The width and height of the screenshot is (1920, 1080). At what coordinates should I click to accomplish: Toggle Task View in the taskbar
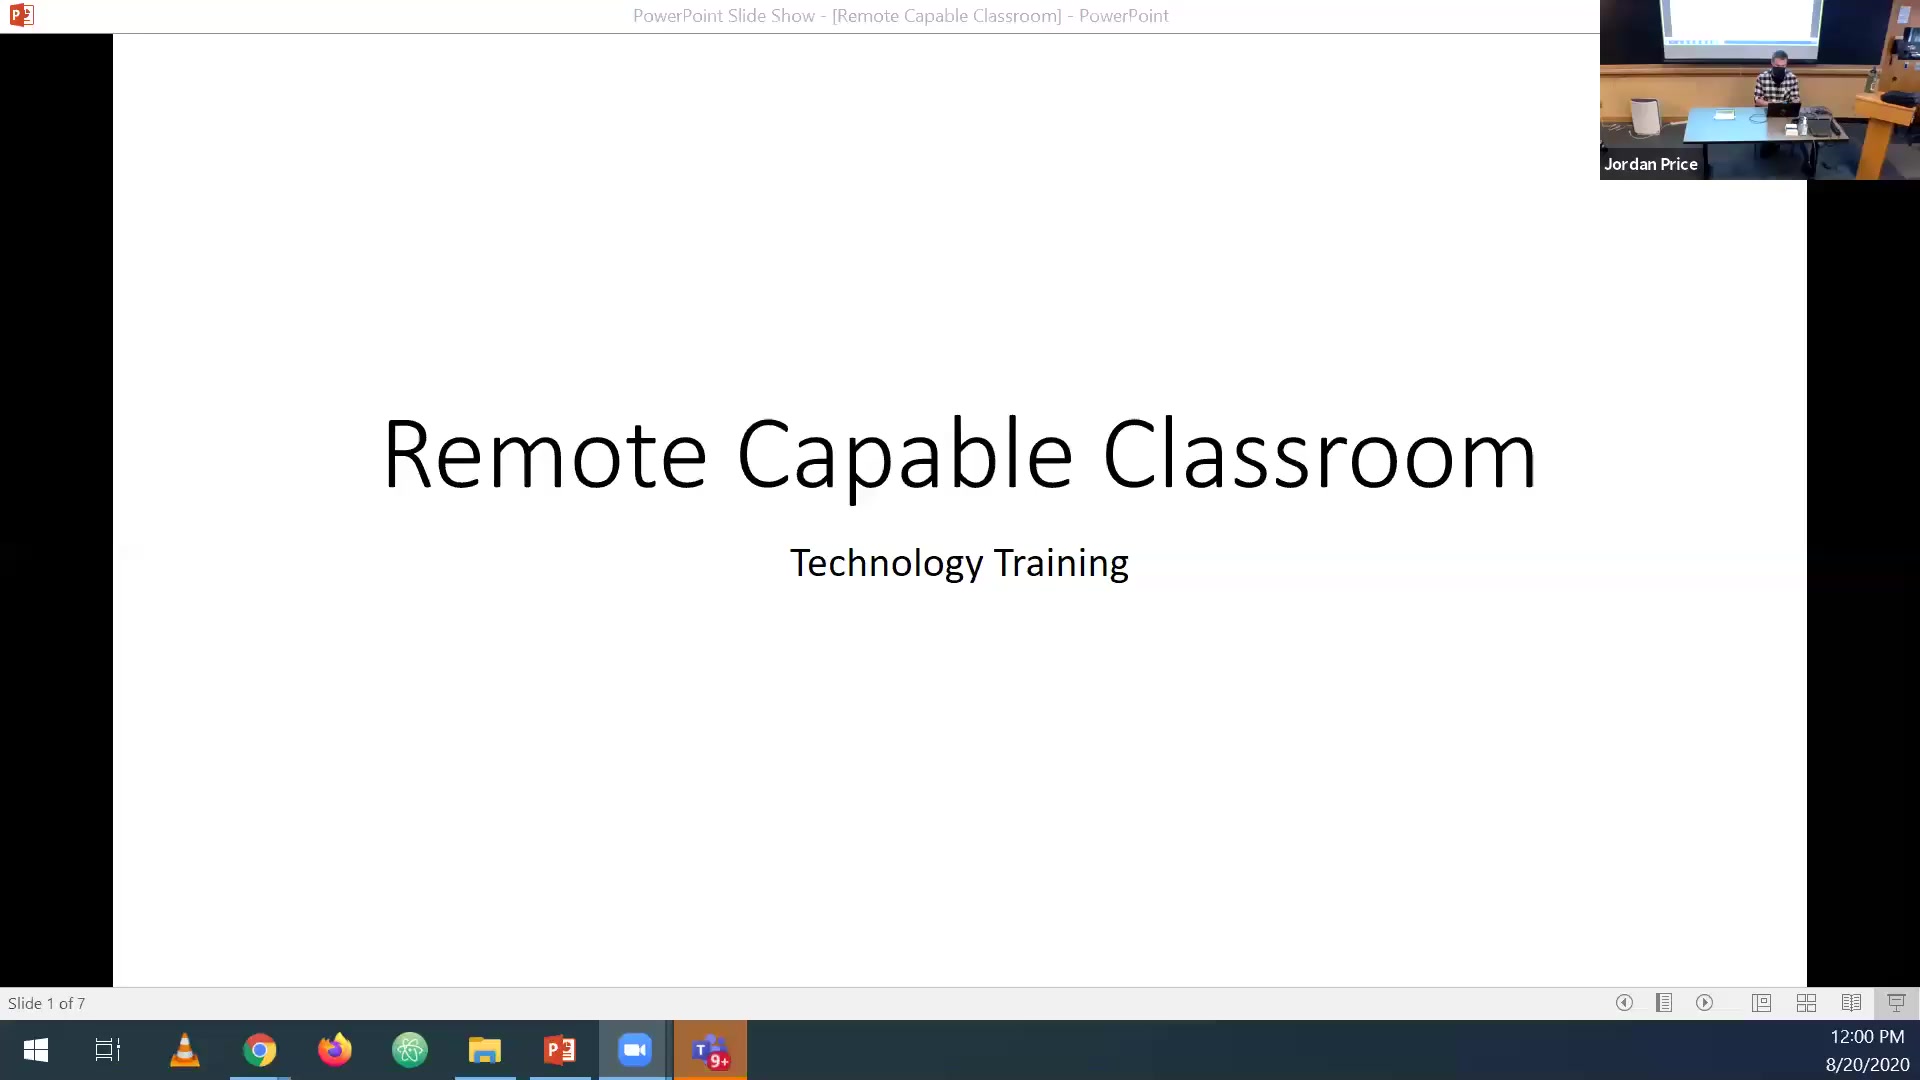tap(107, 1050)
